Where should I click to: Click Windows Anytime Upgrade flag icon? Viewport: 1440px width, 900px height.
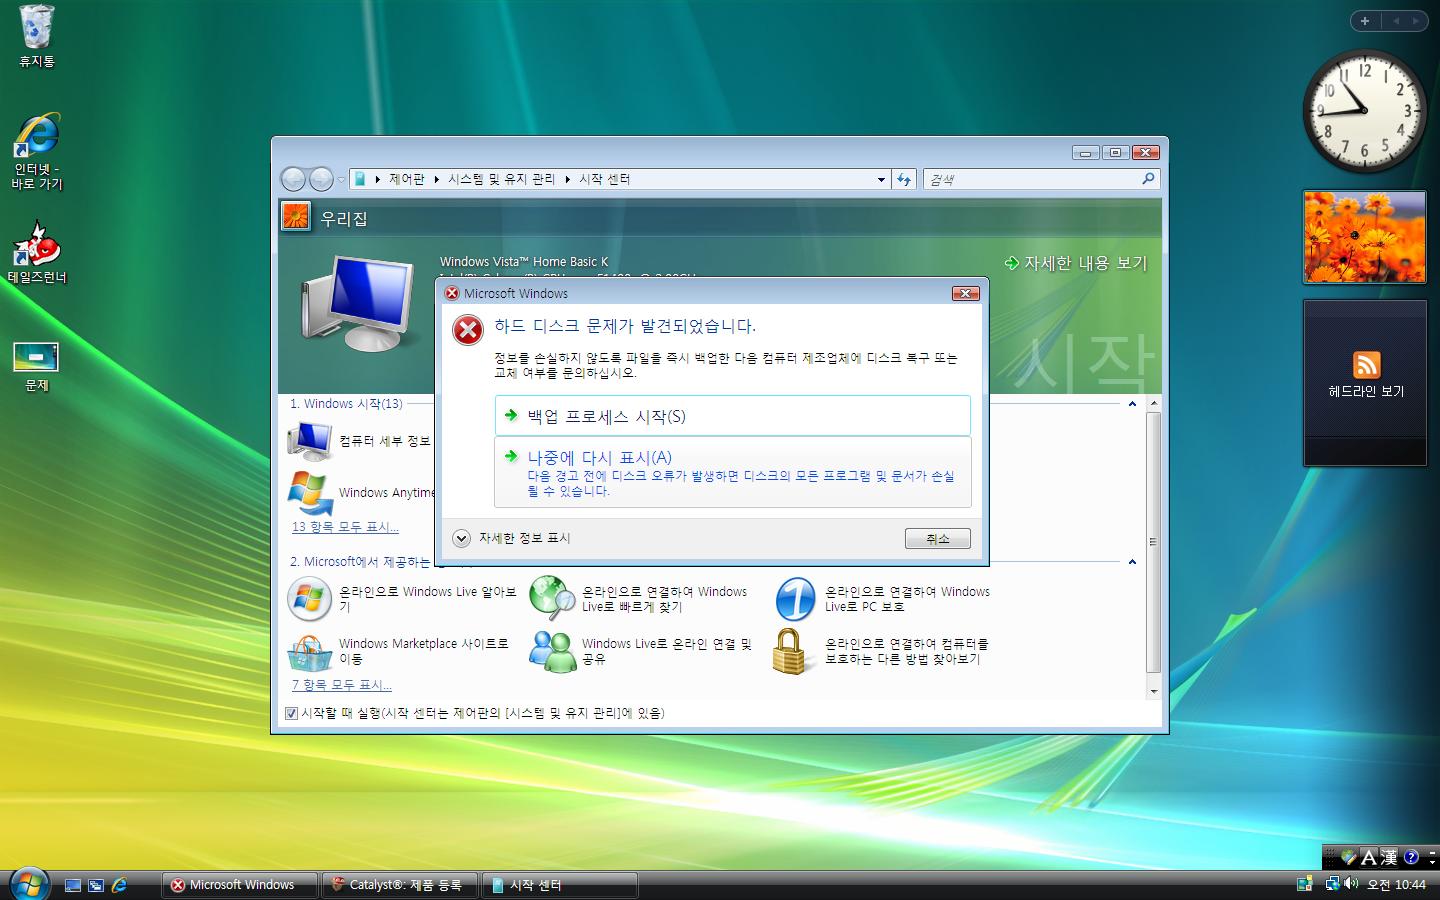click(310, 492)
